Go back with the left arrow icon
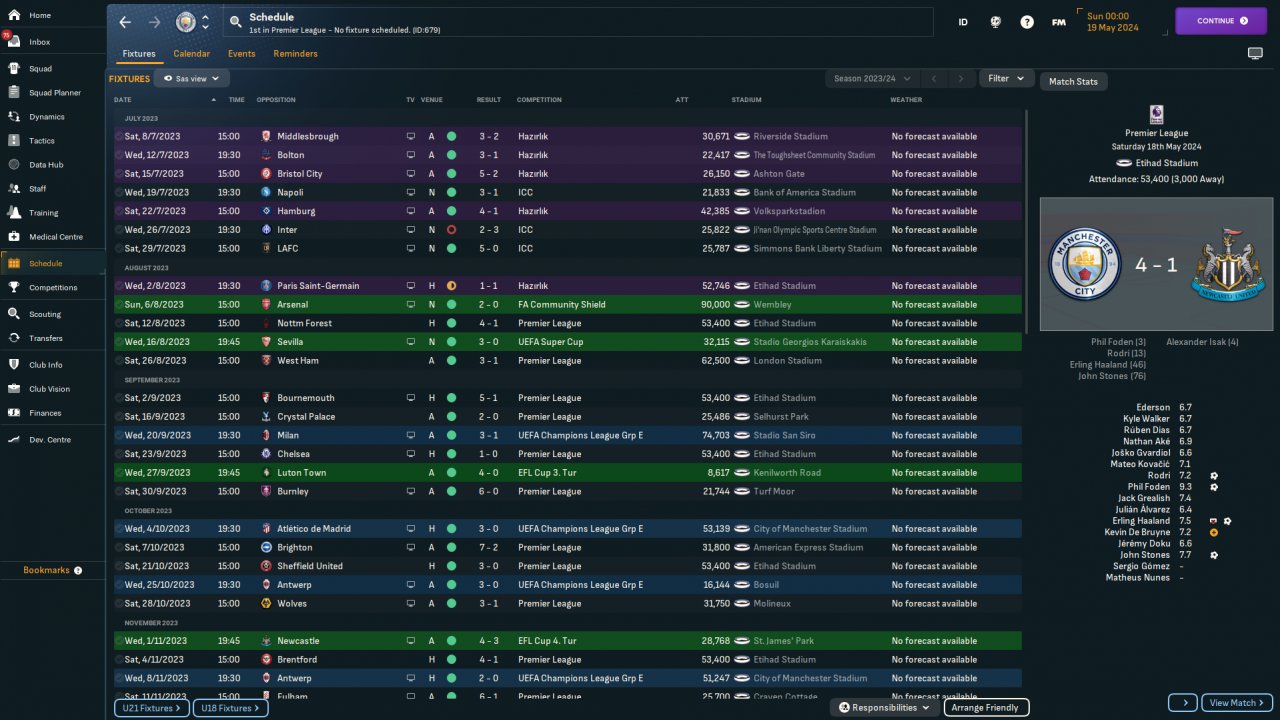Viewport: 1280px width, 720px height. coord(125,22)
